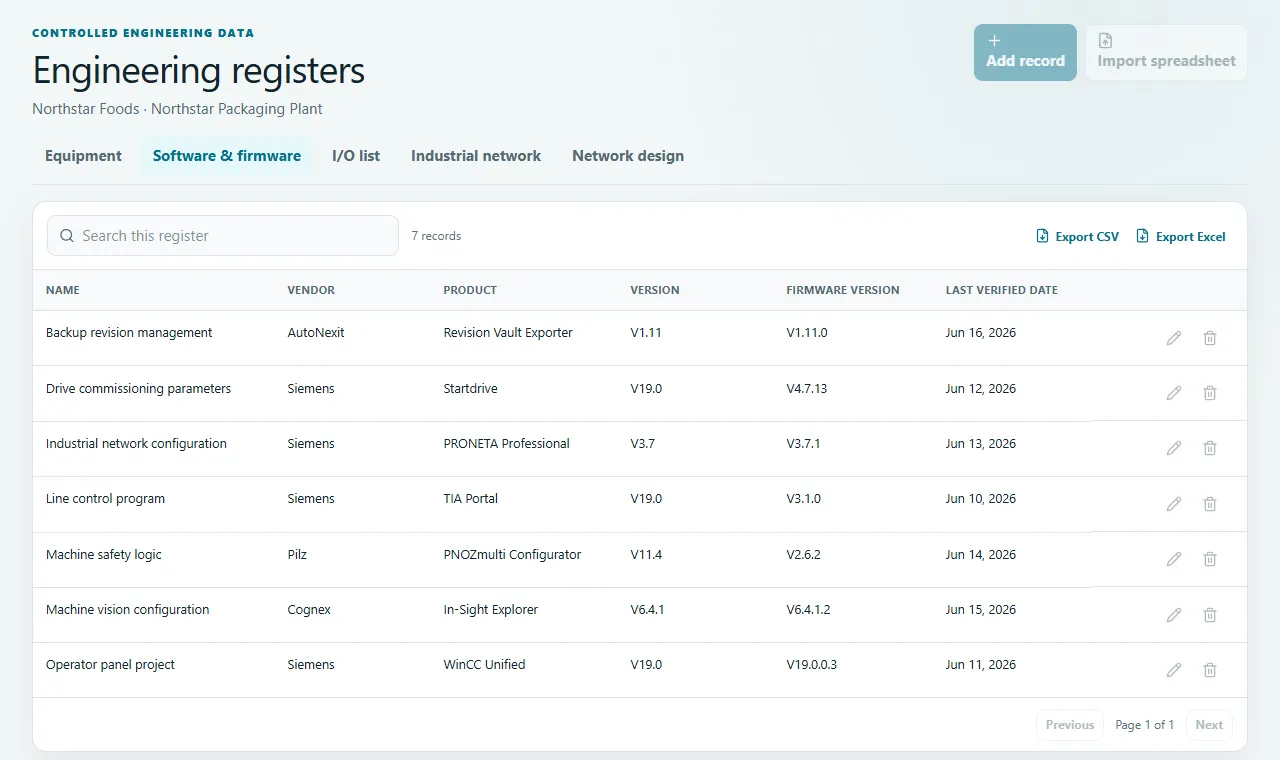Click the Pilz vendor cell
Viewport: 1280px width, 760px height.
[297, 555]
